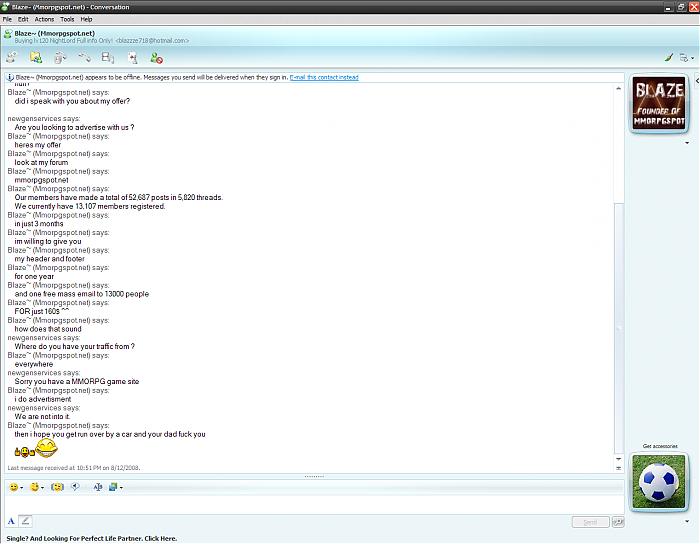Click the voice clip icon
The image size is (700, 544).
coord(75,486)
